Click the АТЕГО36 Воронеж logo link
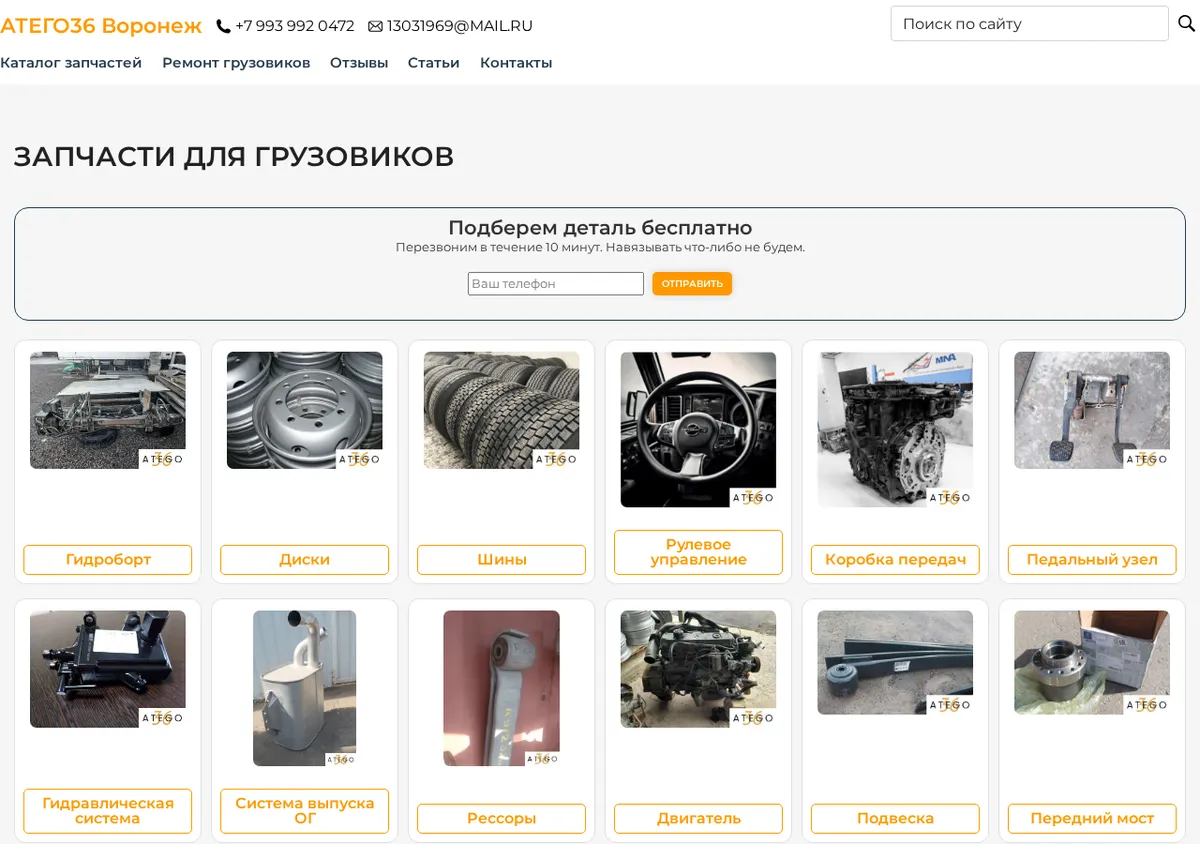 (101, 26)
